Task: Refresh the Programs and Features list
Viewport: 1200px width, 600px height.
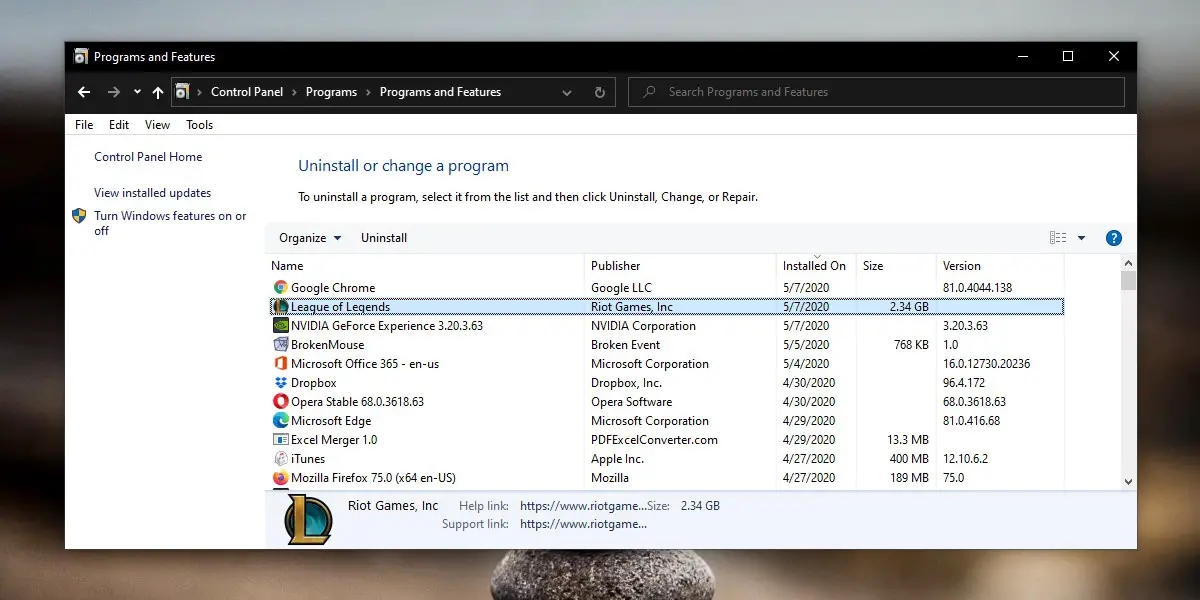Action: click(x=600, y=92)
